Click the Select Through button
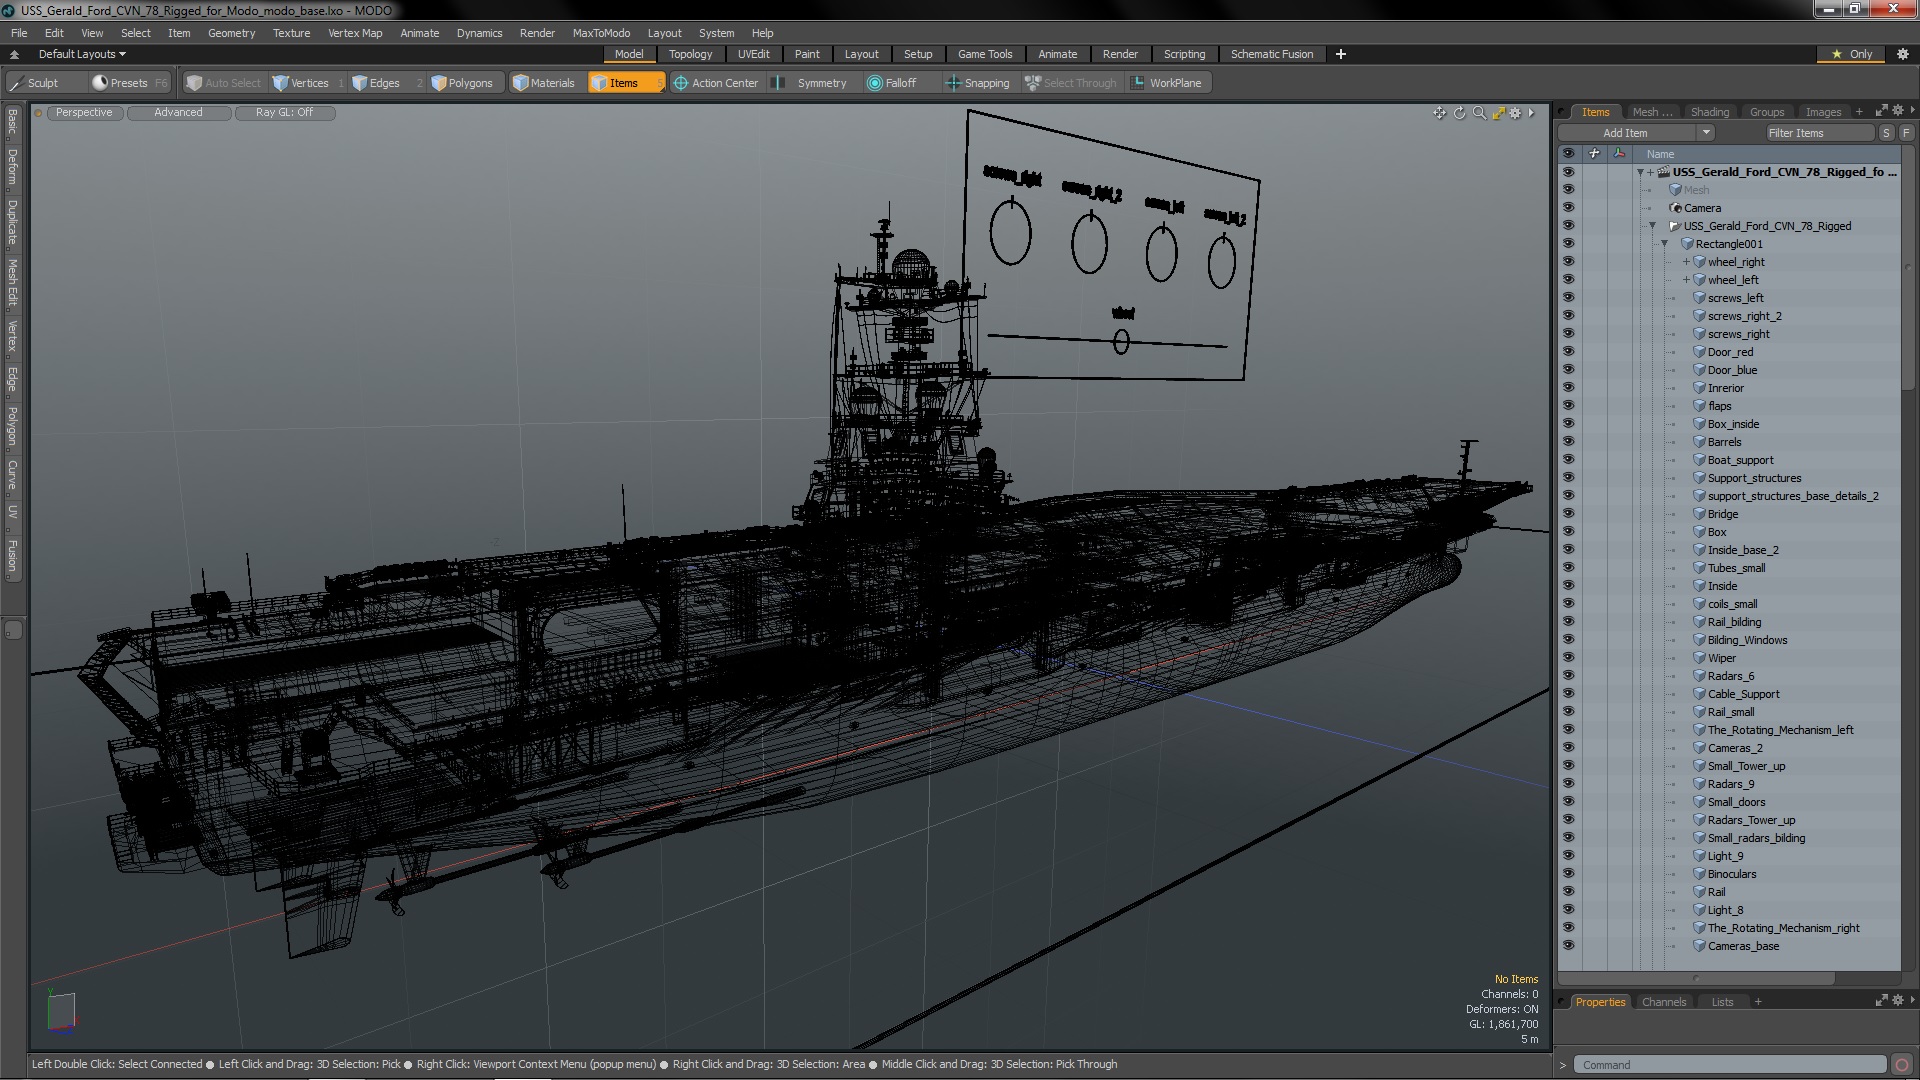This screenshot has height=1080, width=1920. point(1071,83)
